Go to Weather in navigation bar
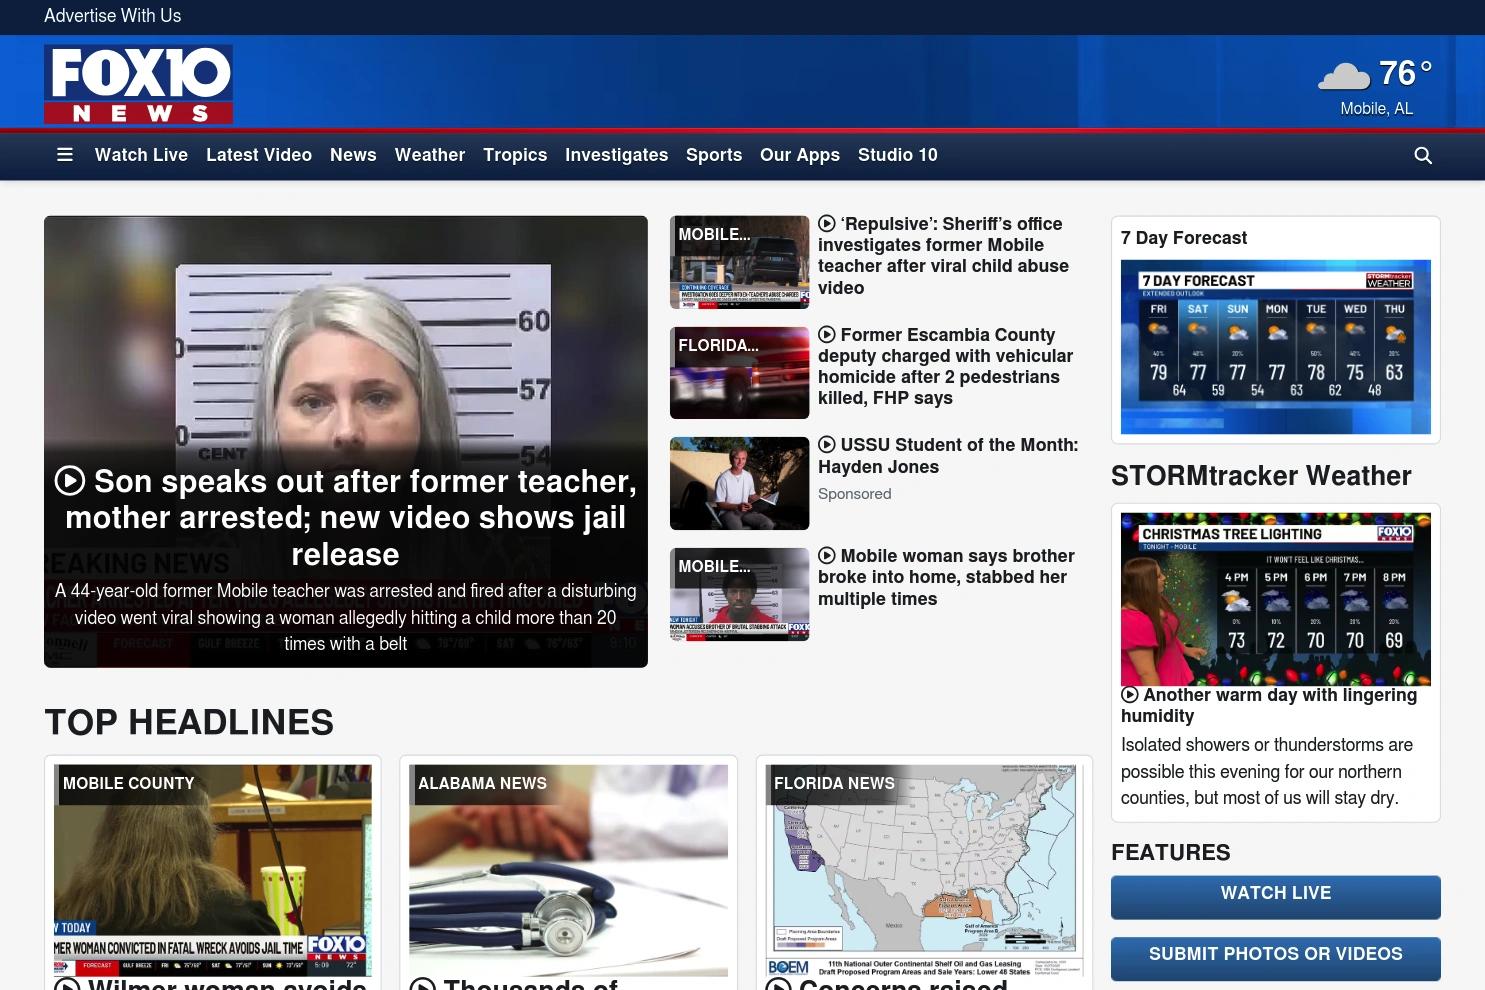The width and height of the screenshot is (1485, 990). click(430, 155)
